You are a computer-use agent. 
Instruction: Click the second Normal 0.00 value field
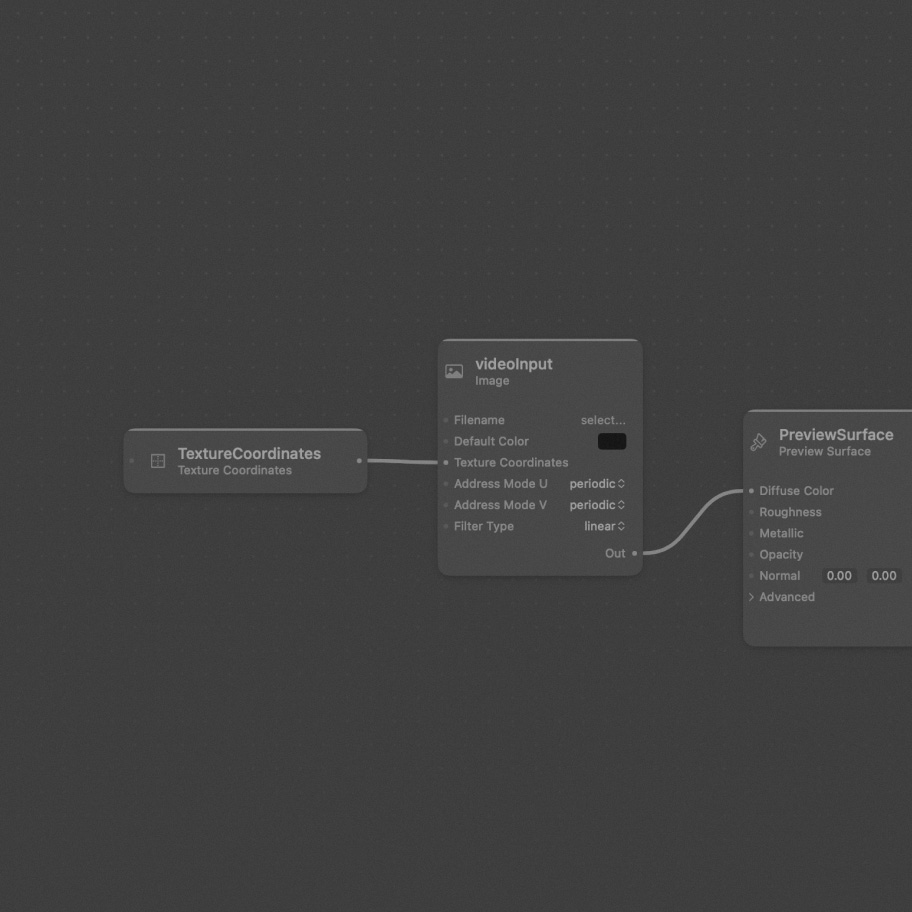(884, 576)
